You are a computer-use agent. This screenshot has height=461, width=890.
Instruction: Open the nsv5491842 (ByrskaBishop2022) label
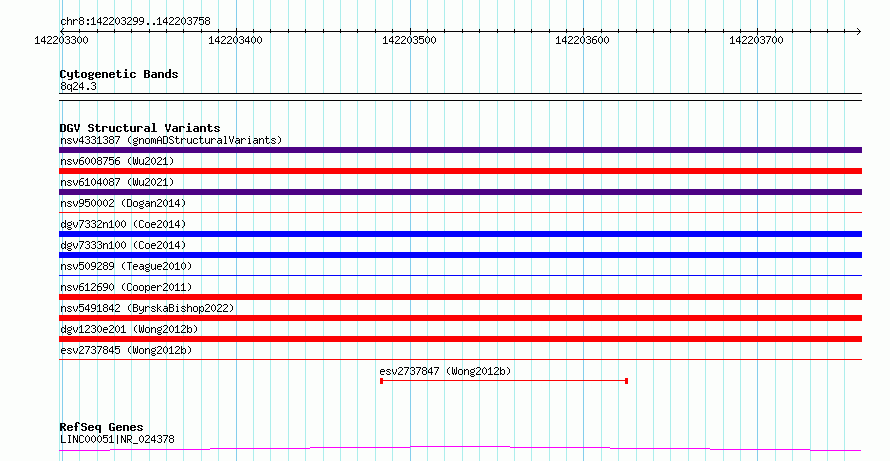click(x=147, y=308)
